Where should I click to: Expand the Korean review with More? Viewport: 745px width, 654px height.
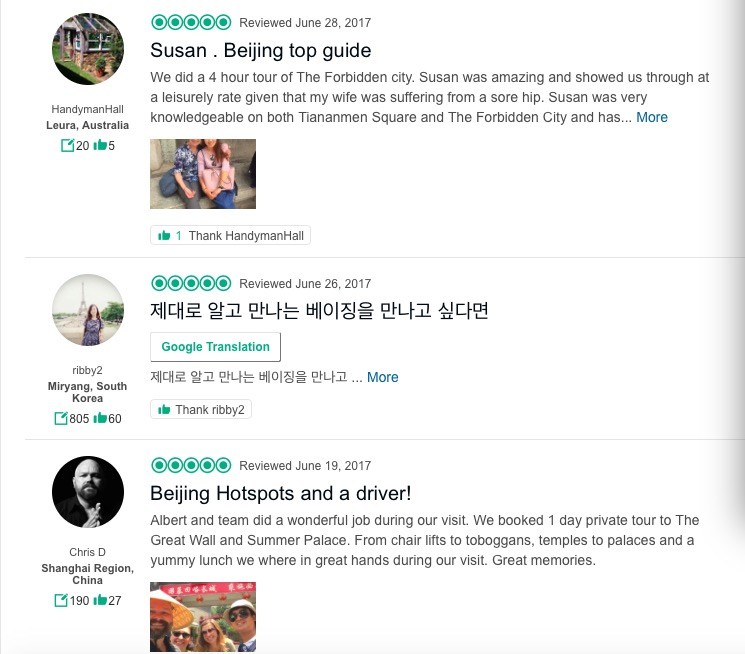382,377
